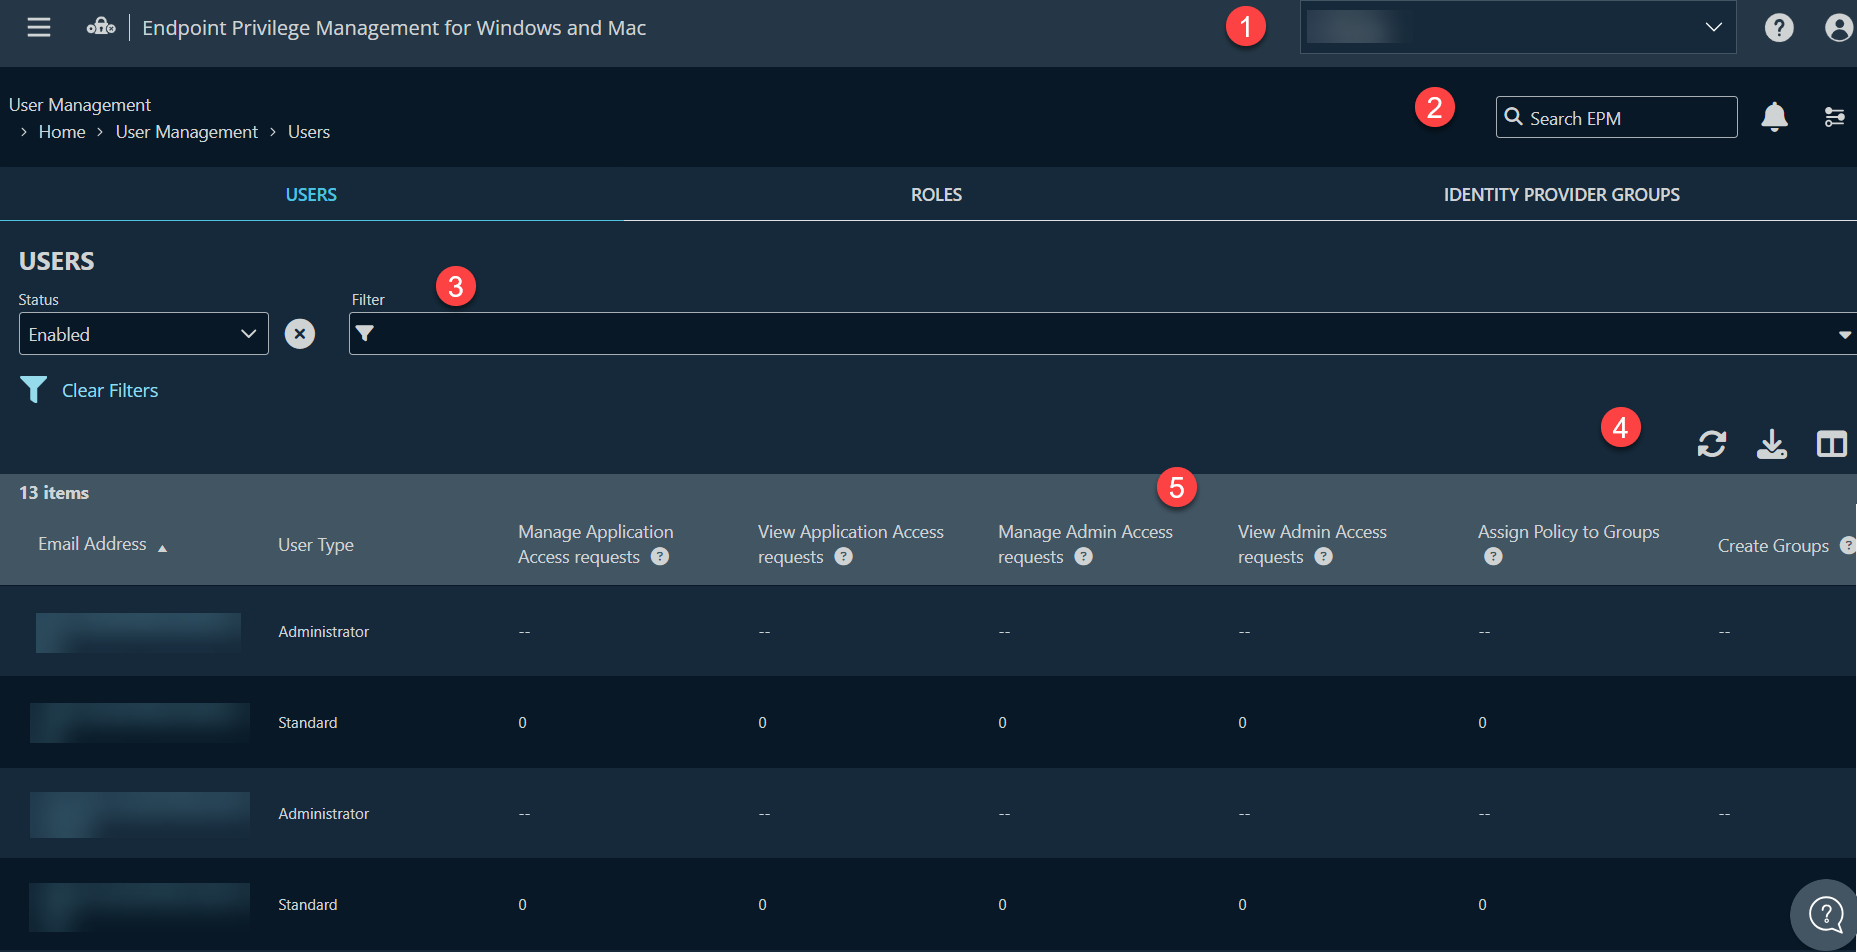Screen dimensions: 1857x952
Task: Sort by the Email Address column
Action: click(x=92, y=544)
